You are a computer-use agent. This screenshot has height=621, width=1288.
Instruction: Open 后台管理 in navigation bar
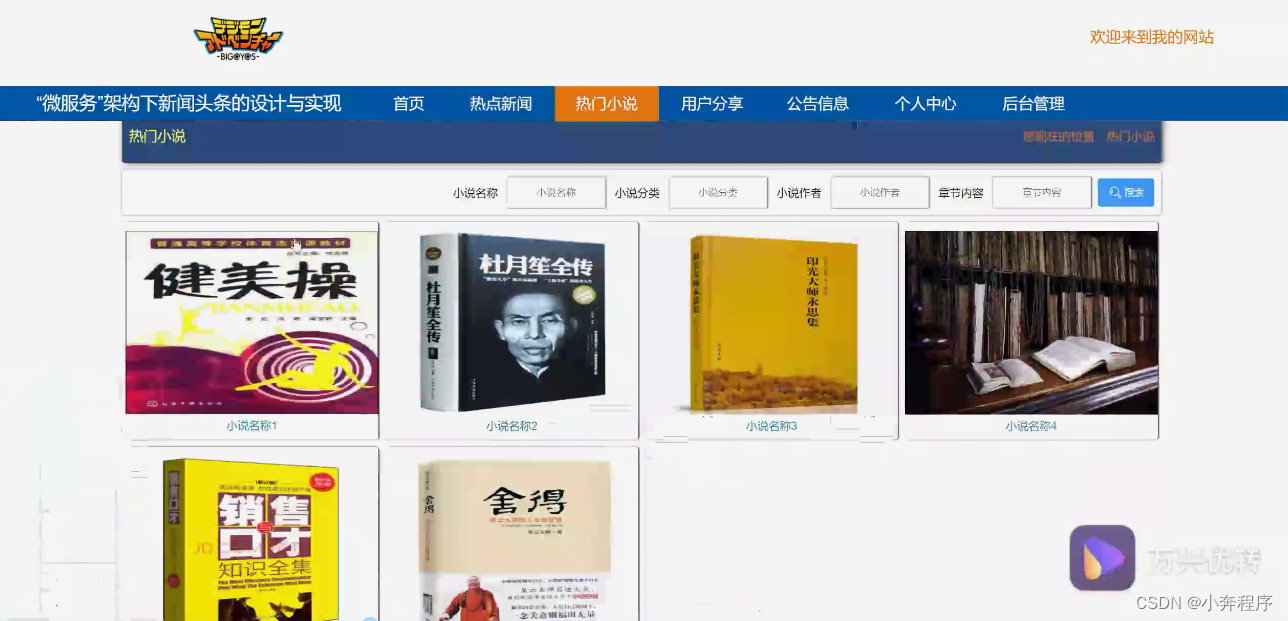point(1033,103)
